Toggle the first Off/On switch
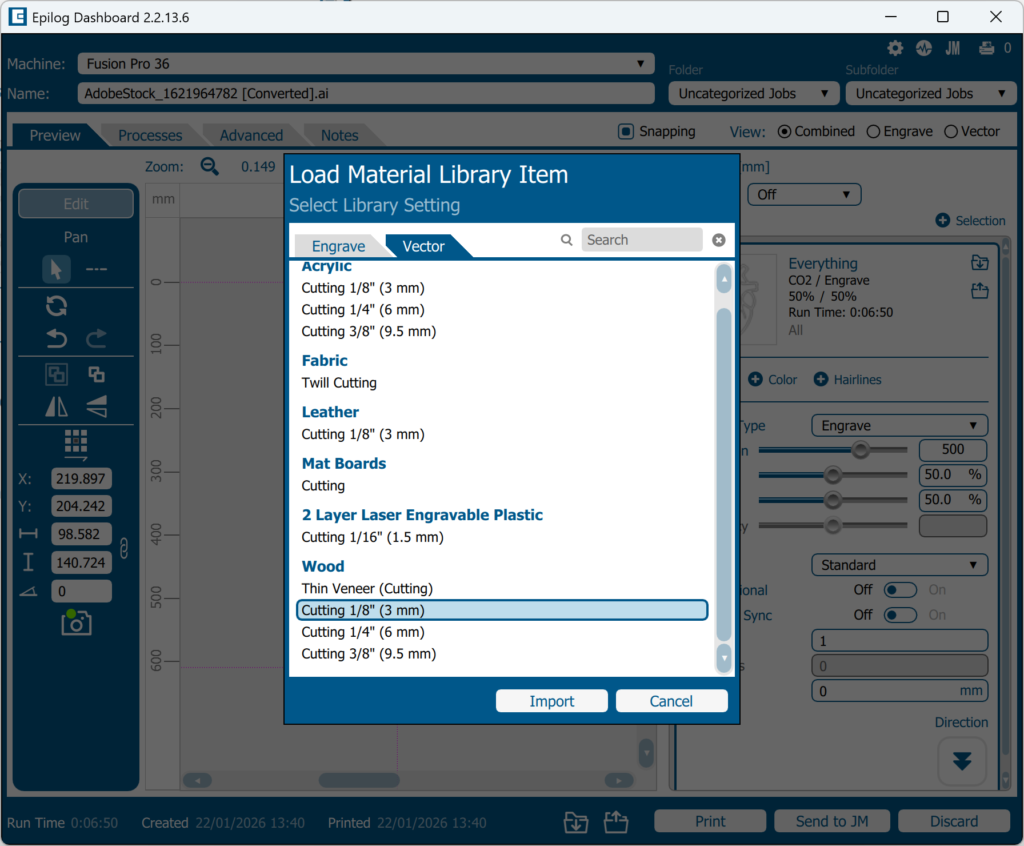 point(900,590)
